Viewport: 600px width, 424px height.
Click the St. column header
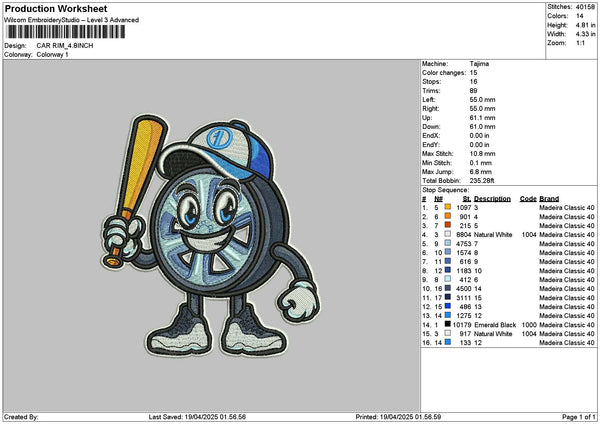pos(467,199)
